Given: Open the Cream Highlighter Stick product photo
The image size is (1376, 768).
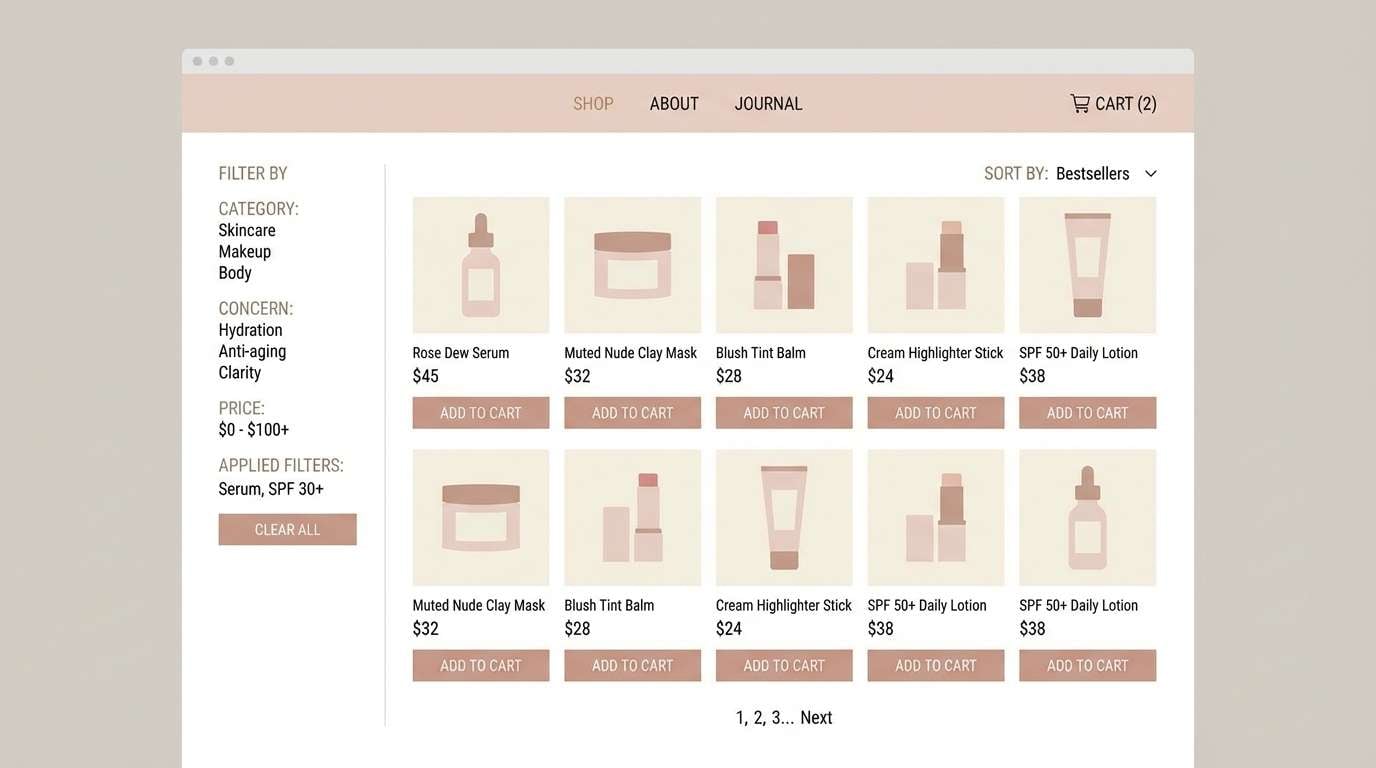Looking at the screenshot, I should tap(935, 264).
